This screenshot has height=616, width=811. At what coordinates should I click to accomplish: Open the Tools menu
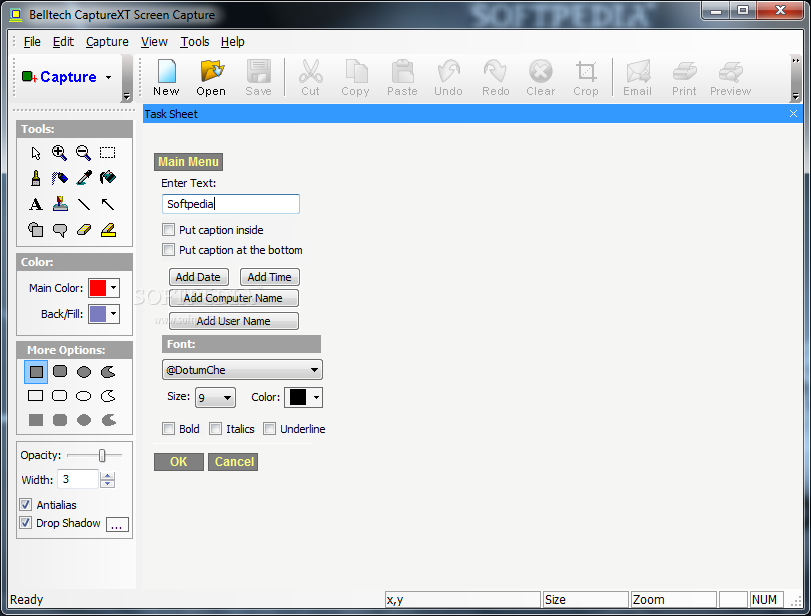coord(194,42)
